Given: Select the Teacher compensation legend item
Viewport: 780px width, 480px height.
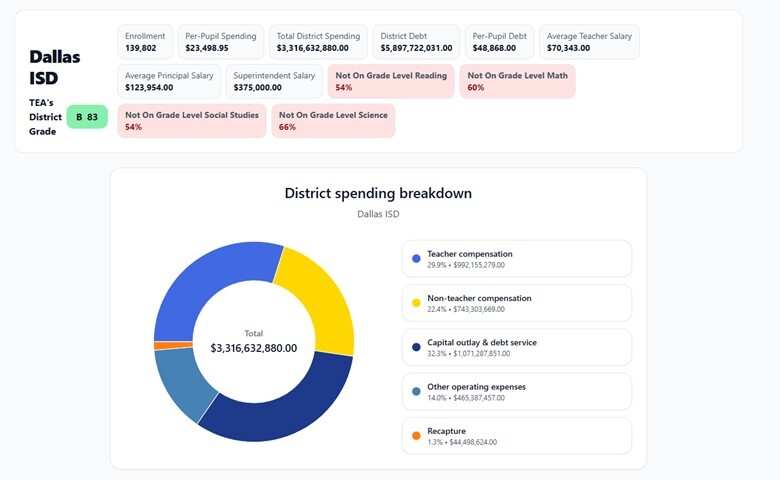Looking at the screenshot, I should [516, 259].
